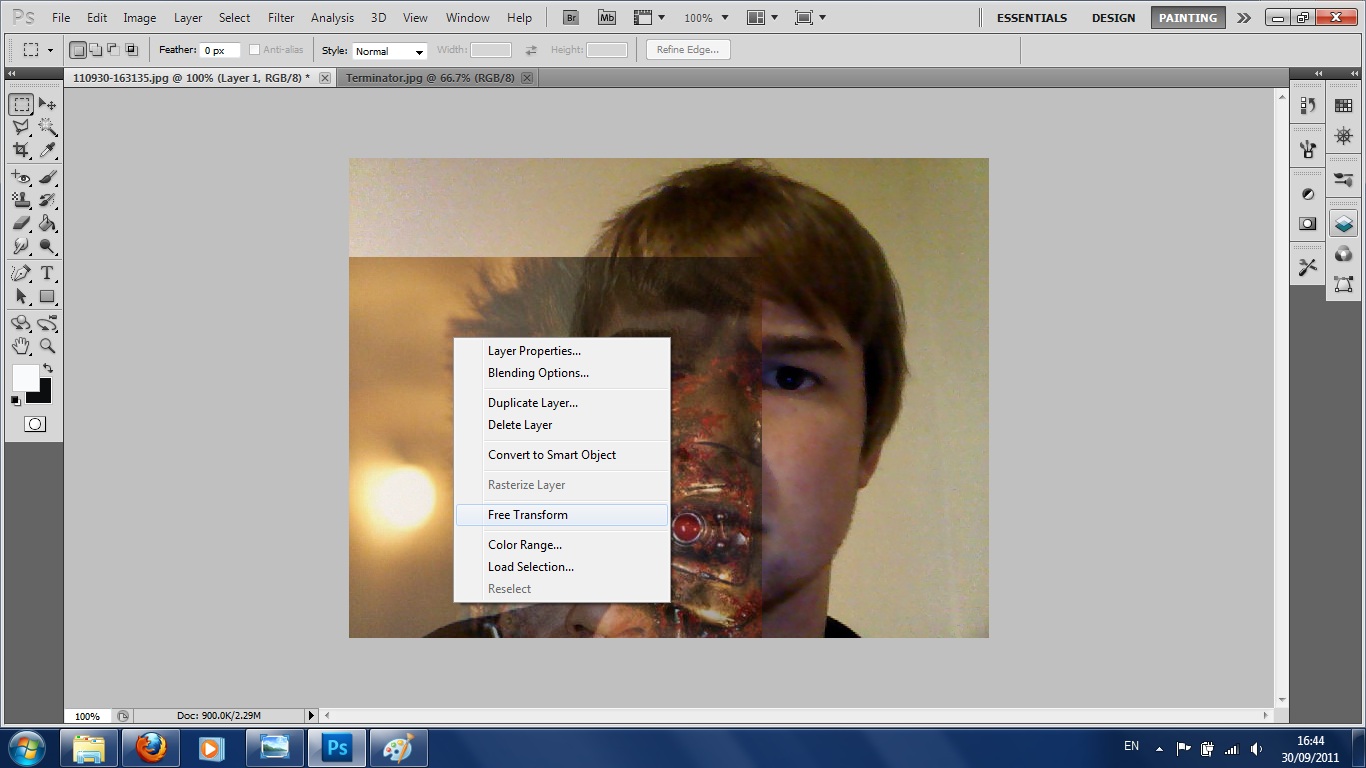Image resolution: width=1366 pixels, height=768 pixels.
Task: Enable Add to selection mode
Action: point(96,50)
